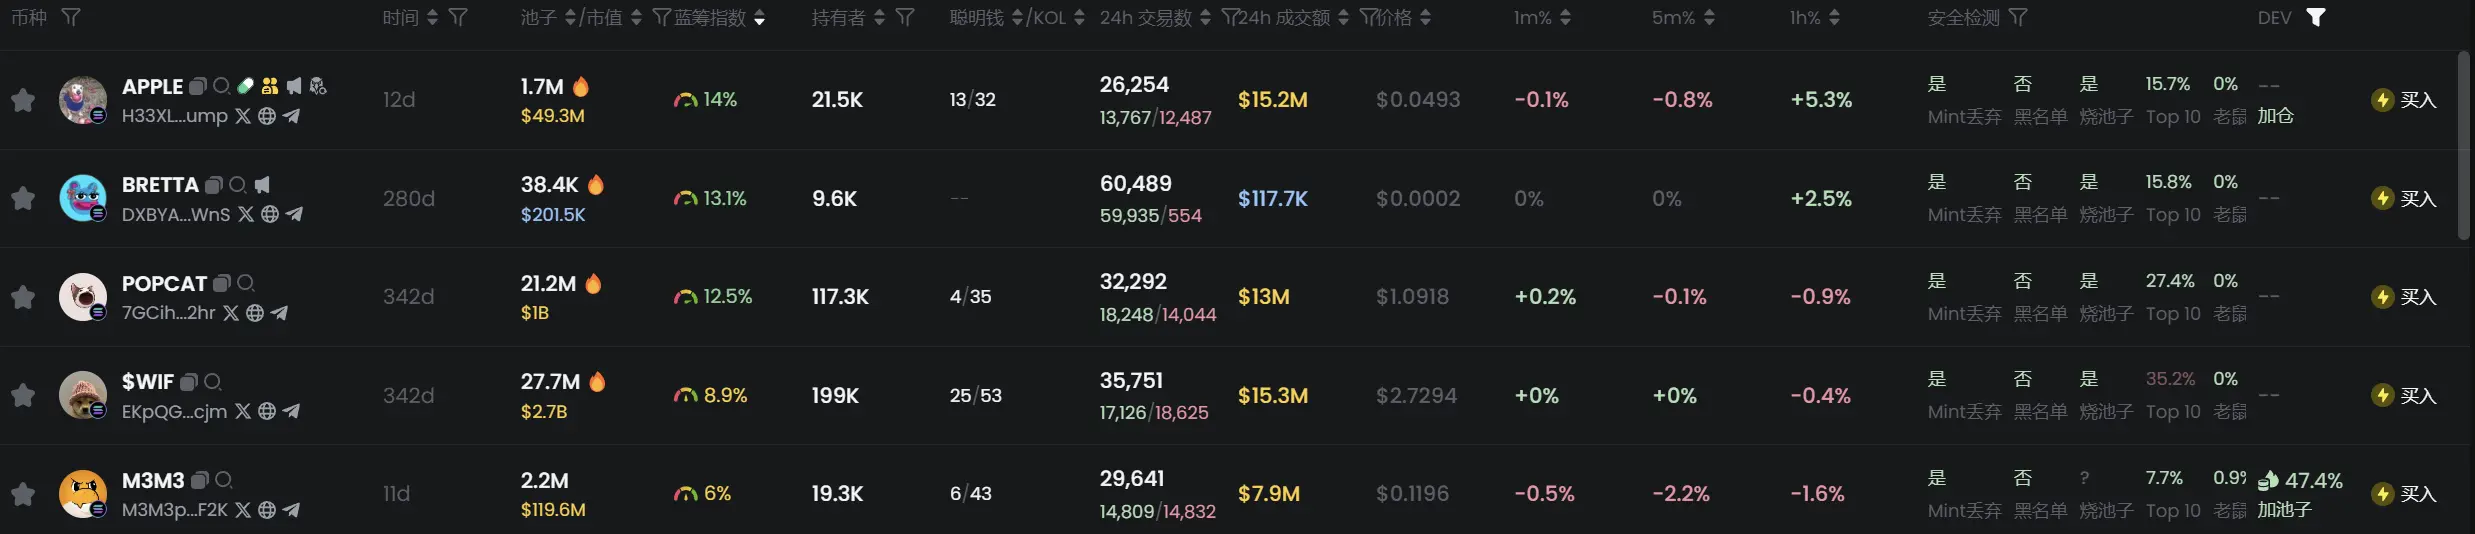Open BRETTA's X (Twitter) profile link

(x=246, y=214)
